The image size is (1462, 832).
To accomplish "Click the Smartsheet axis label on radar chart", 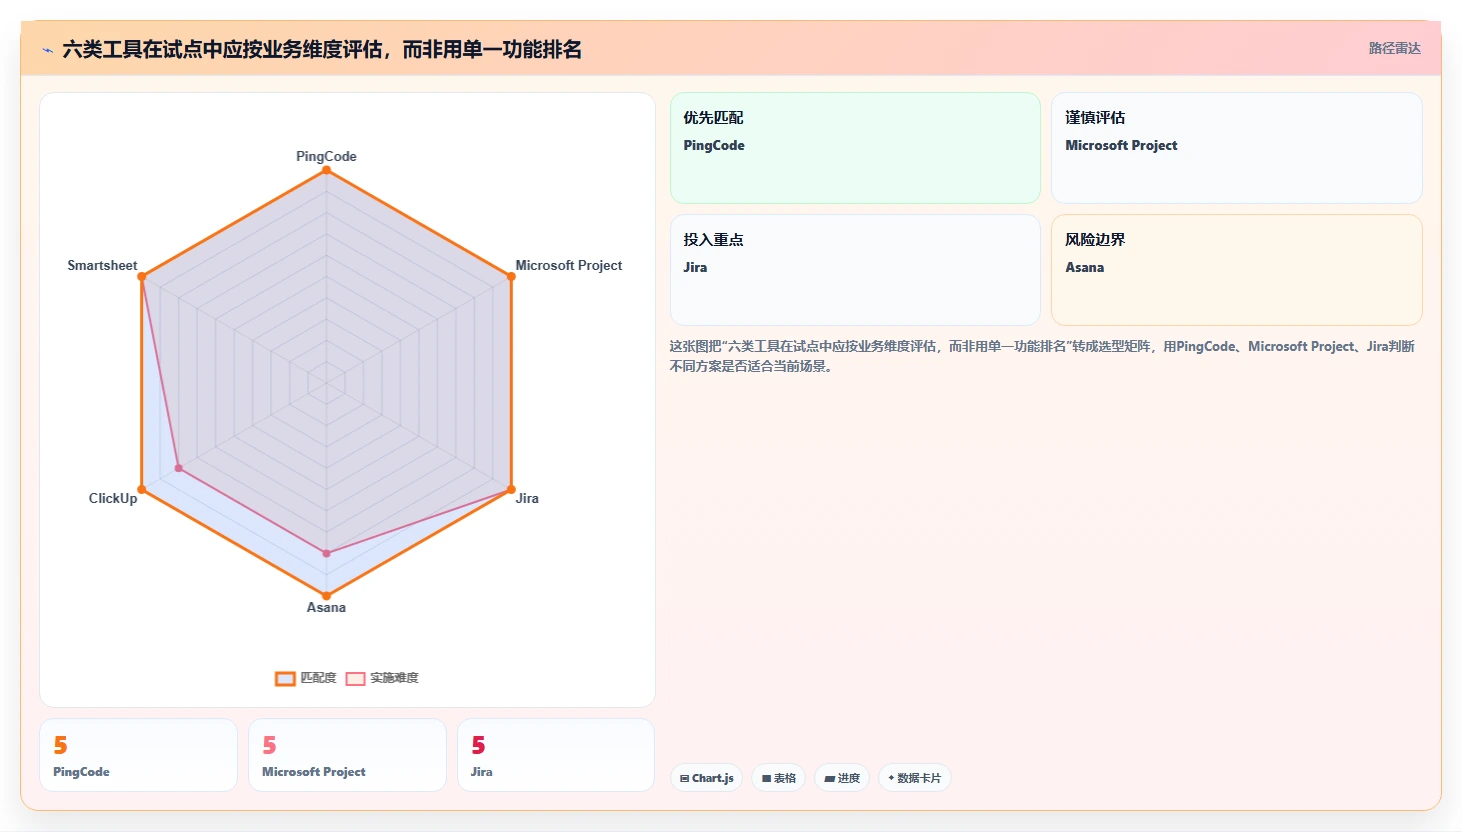I will pyautogui.click(x=102, y=265).
